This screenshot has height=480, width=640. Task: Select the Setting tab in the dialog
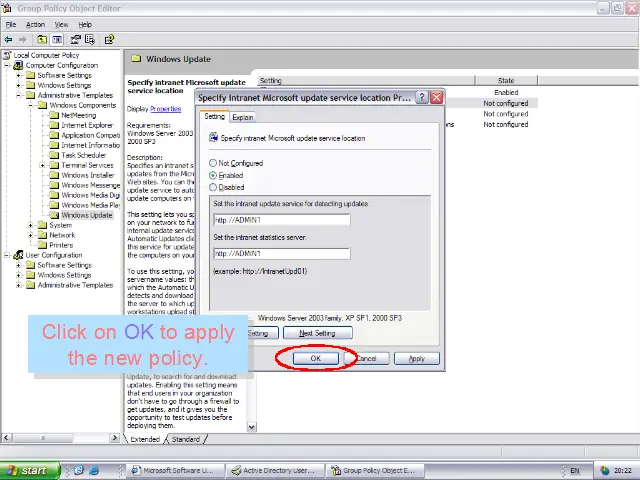coord(215,116)
